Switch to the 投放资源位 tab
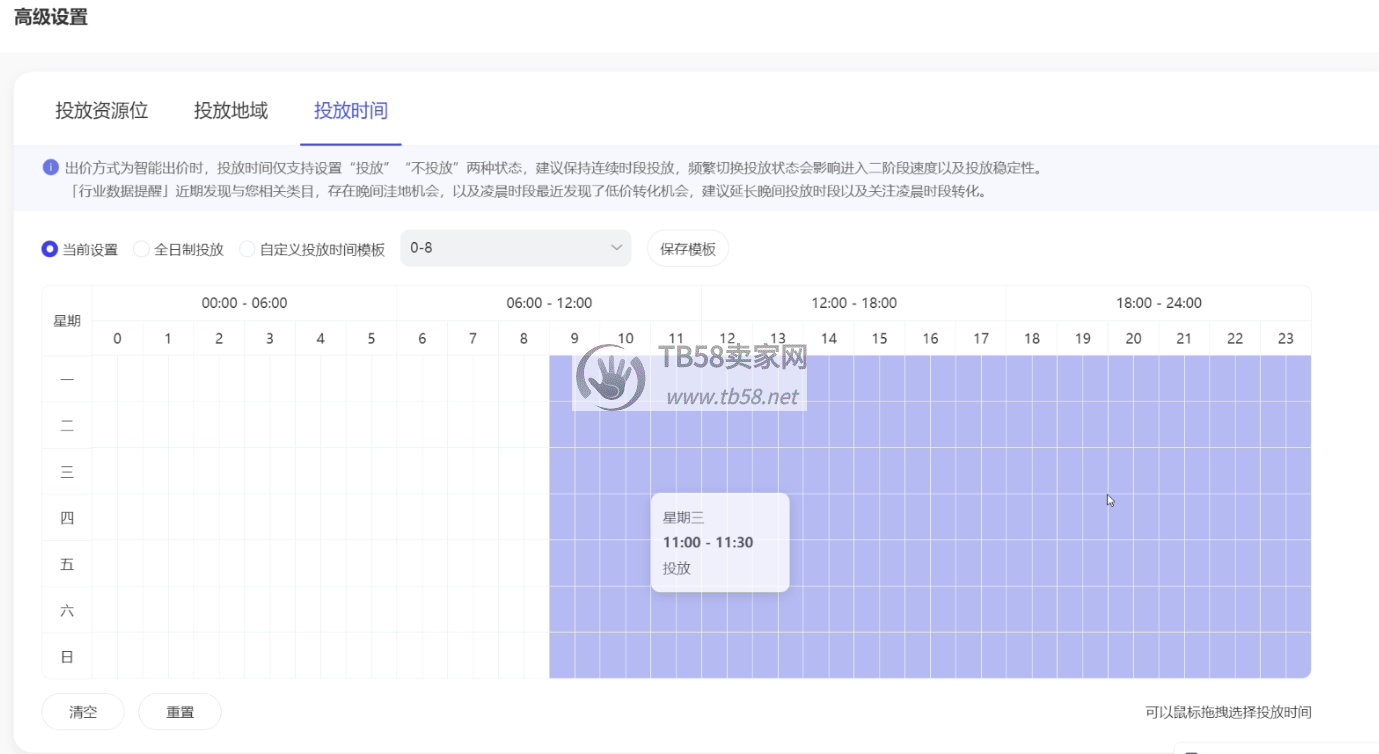The image size is (1379, 754). [x=102, y=111]
